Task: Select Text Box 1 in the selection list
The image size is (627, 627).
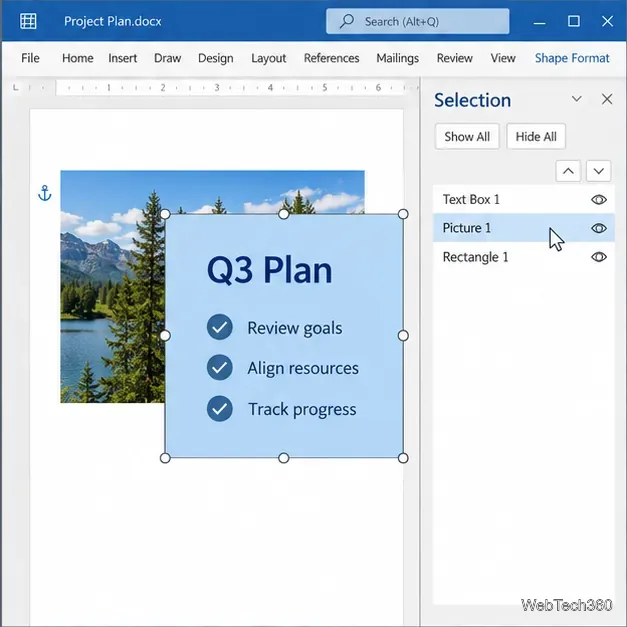Action: [523, 199]
